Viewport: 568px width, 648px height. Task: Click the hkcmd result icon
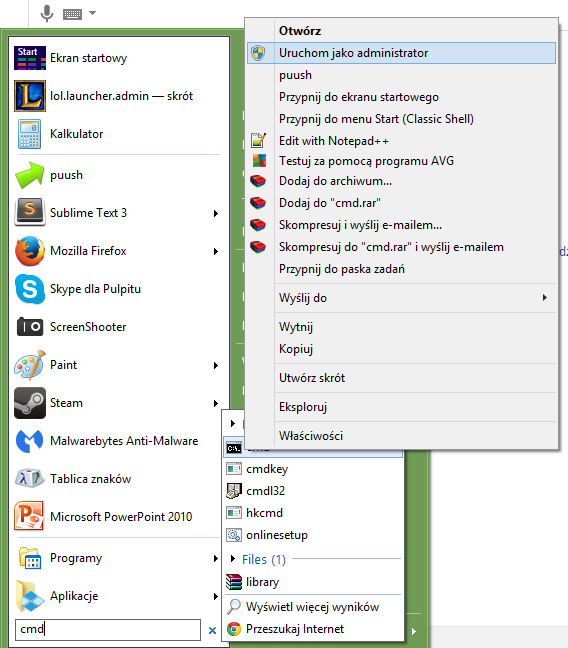tap(234, 513)
